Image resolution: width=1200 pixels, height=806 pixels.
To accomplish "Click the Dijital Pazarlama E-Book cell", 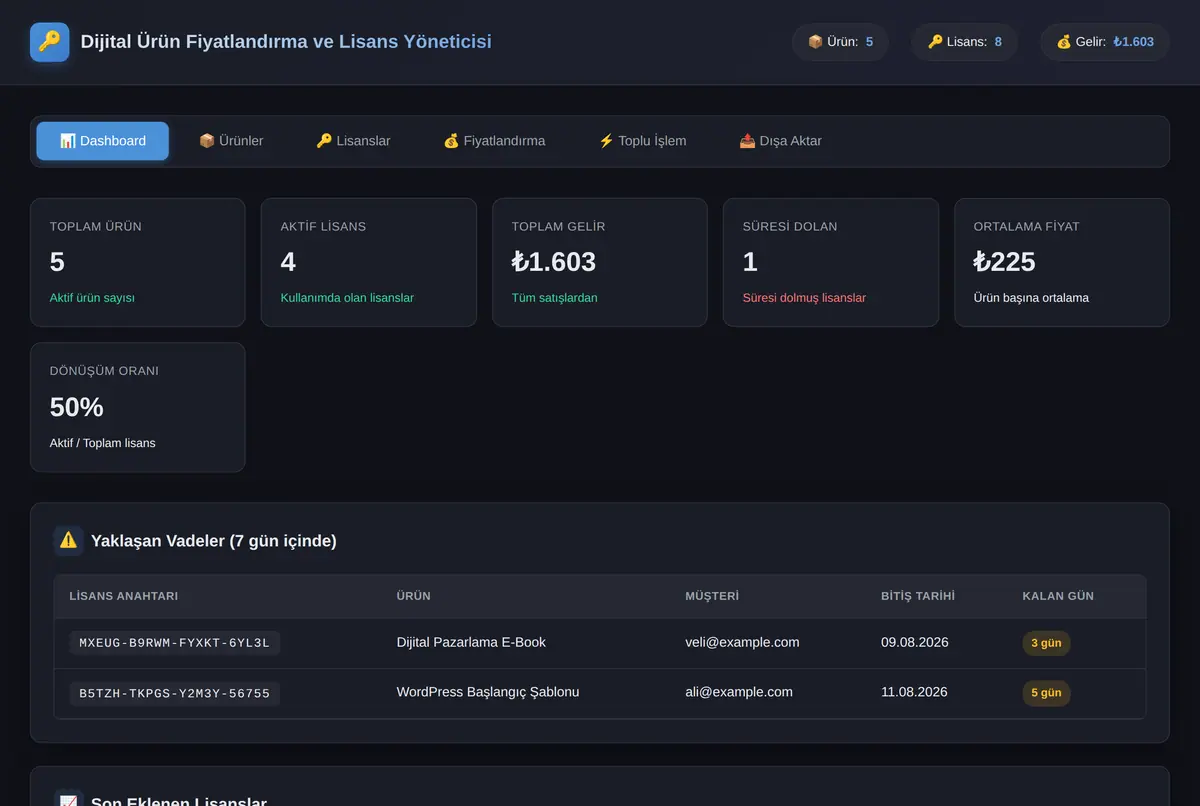I will coord(471,642).
